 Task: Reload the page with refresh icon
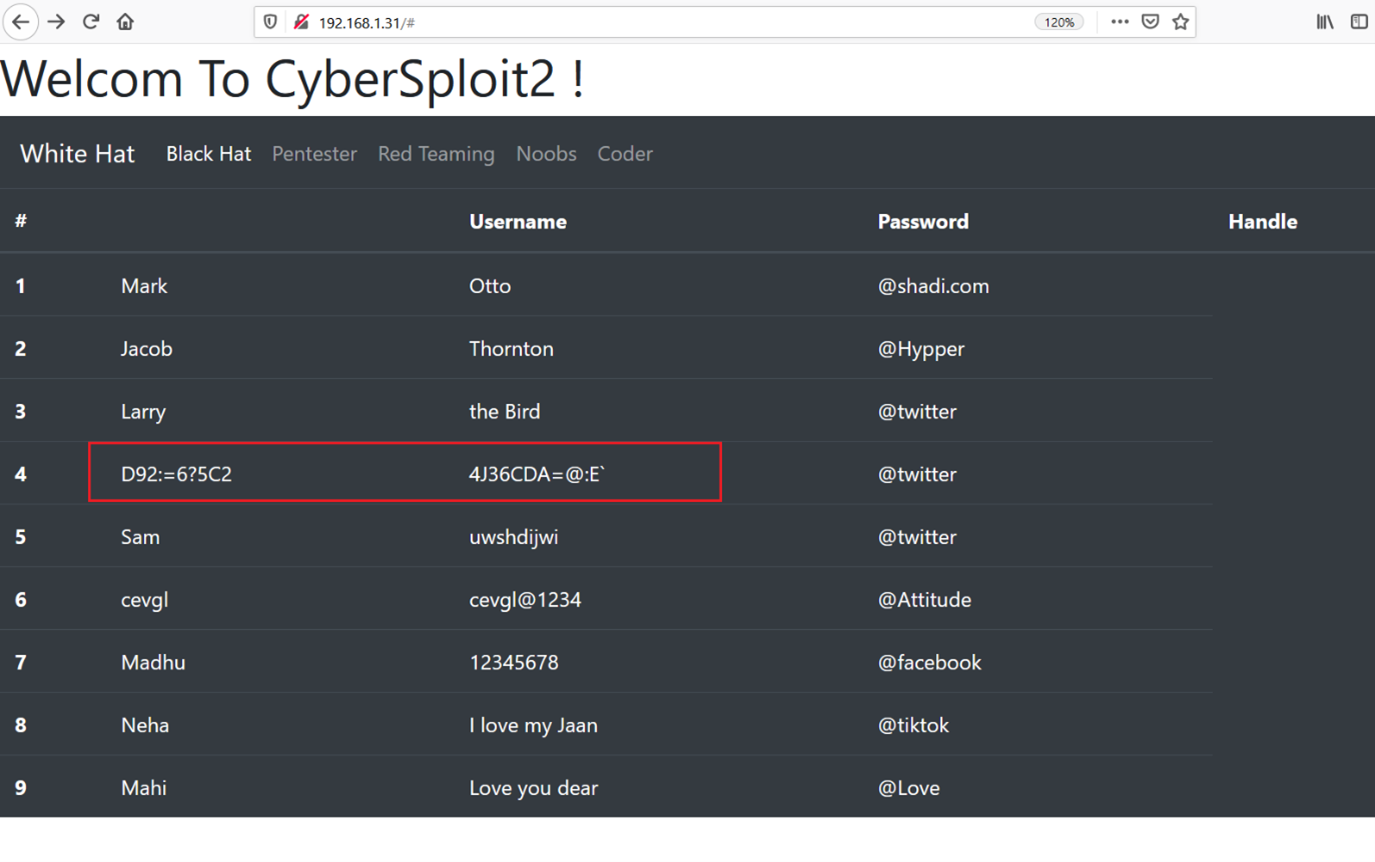tap(91, 21)
